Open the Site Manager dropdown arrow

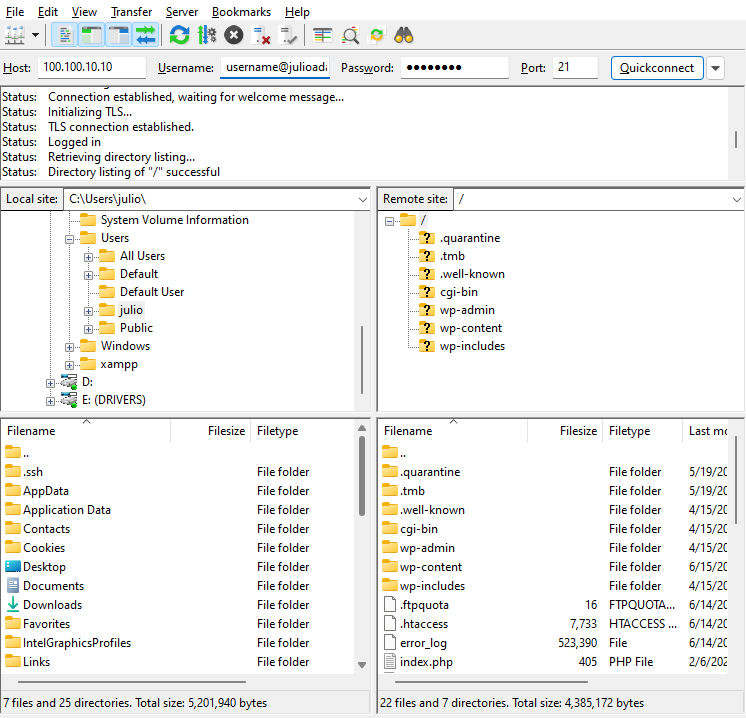[35, 35]
